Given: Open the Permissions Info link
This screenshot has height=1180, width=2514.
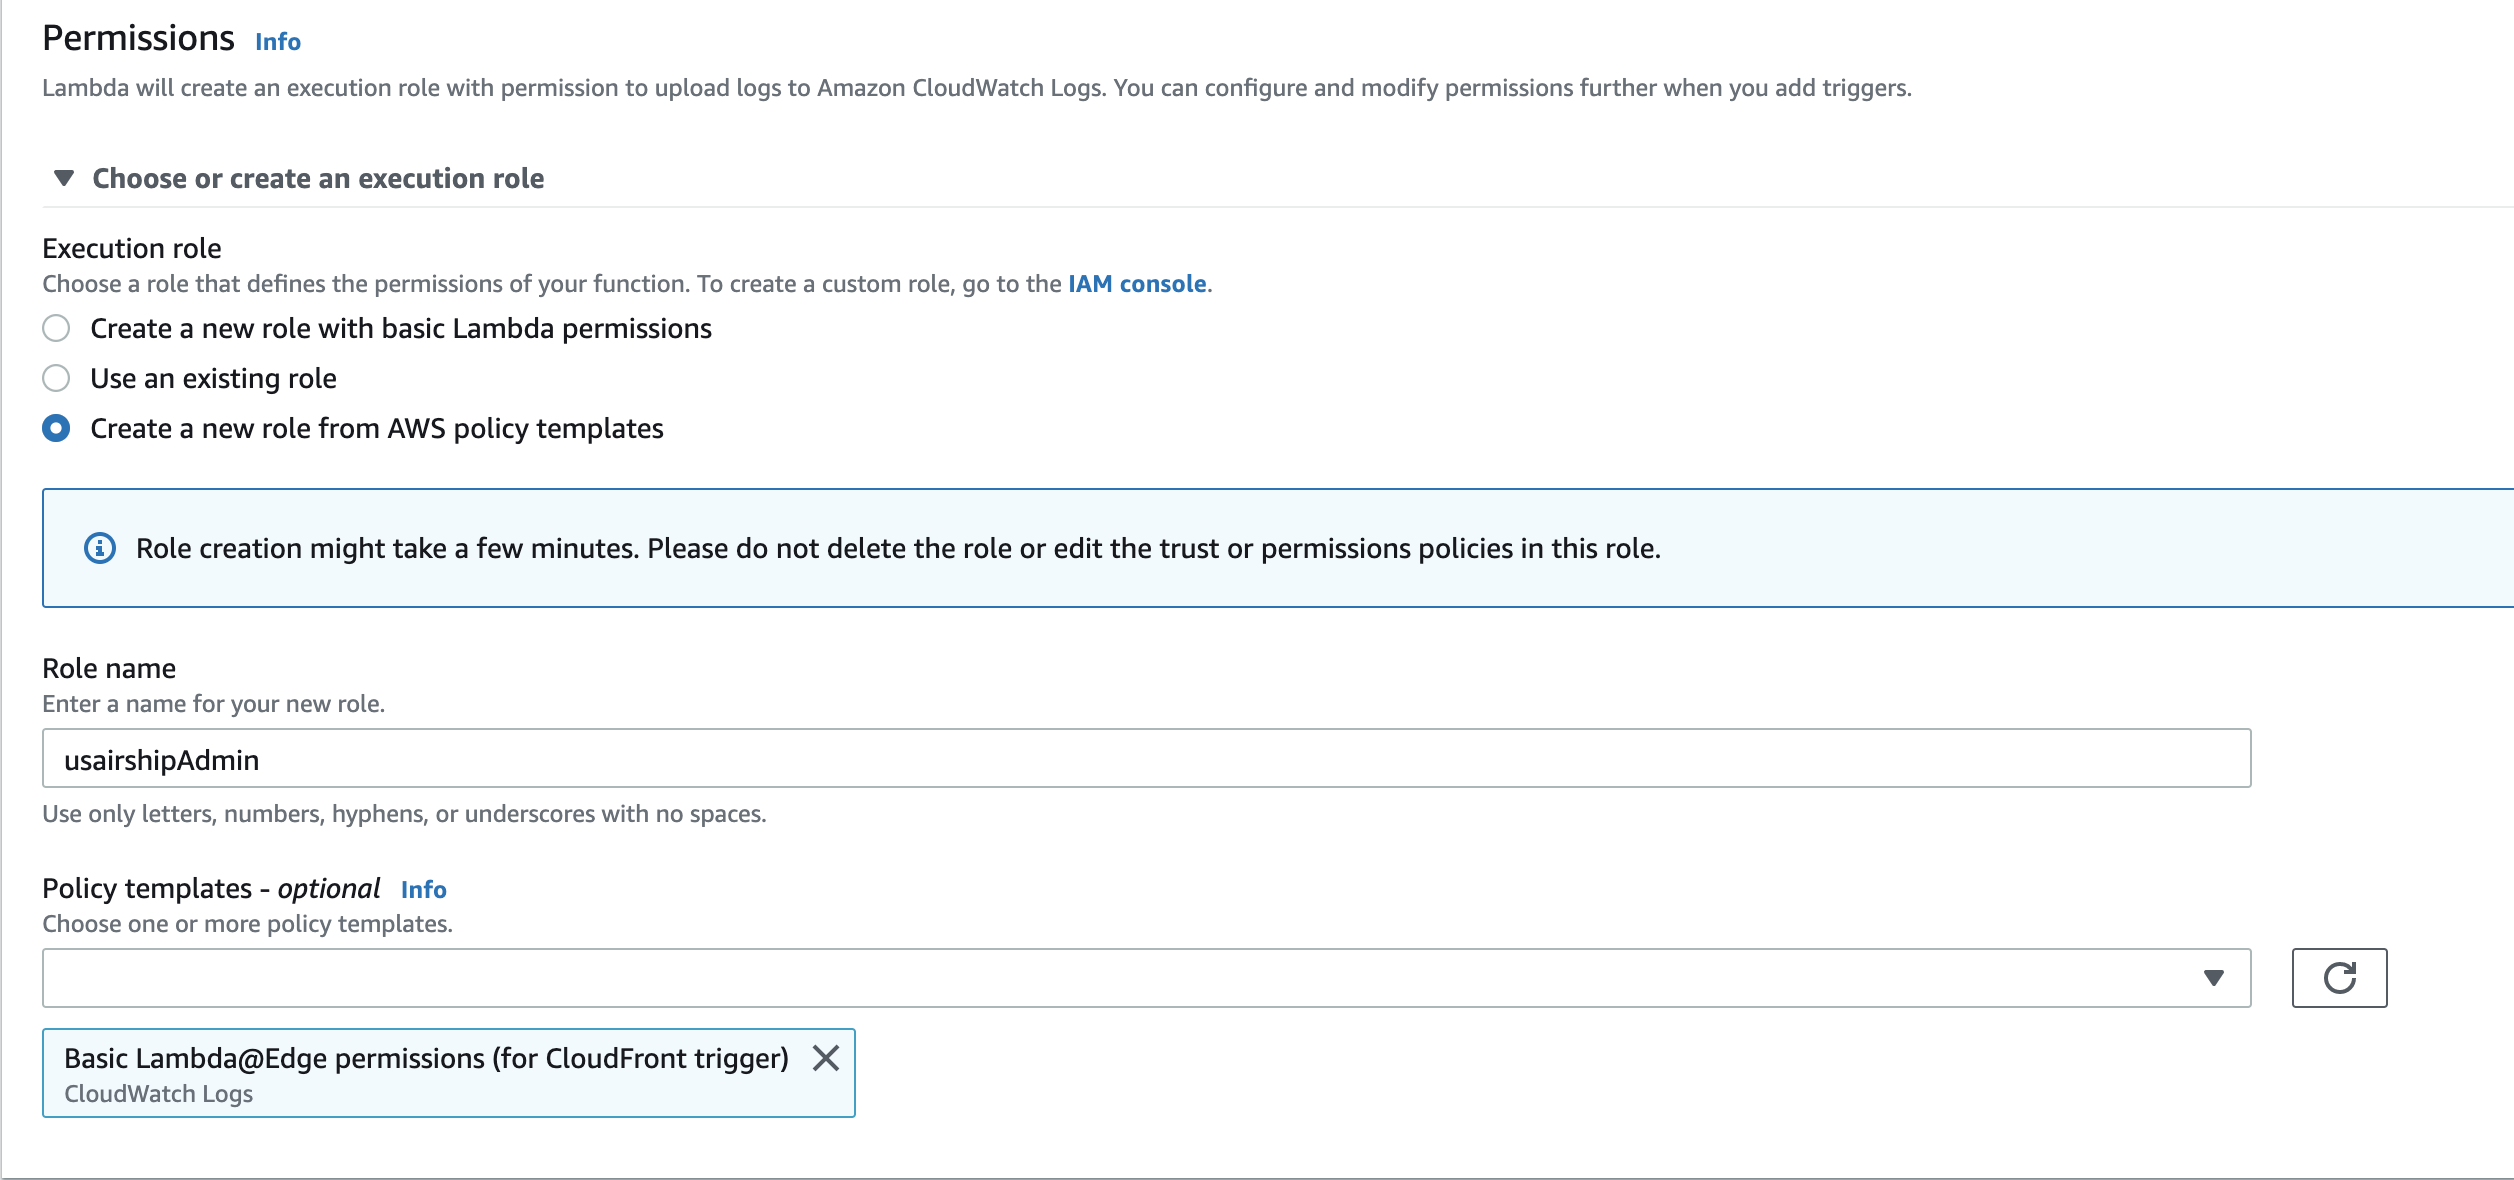Looking at the screenshot, I should pos(278,42).
